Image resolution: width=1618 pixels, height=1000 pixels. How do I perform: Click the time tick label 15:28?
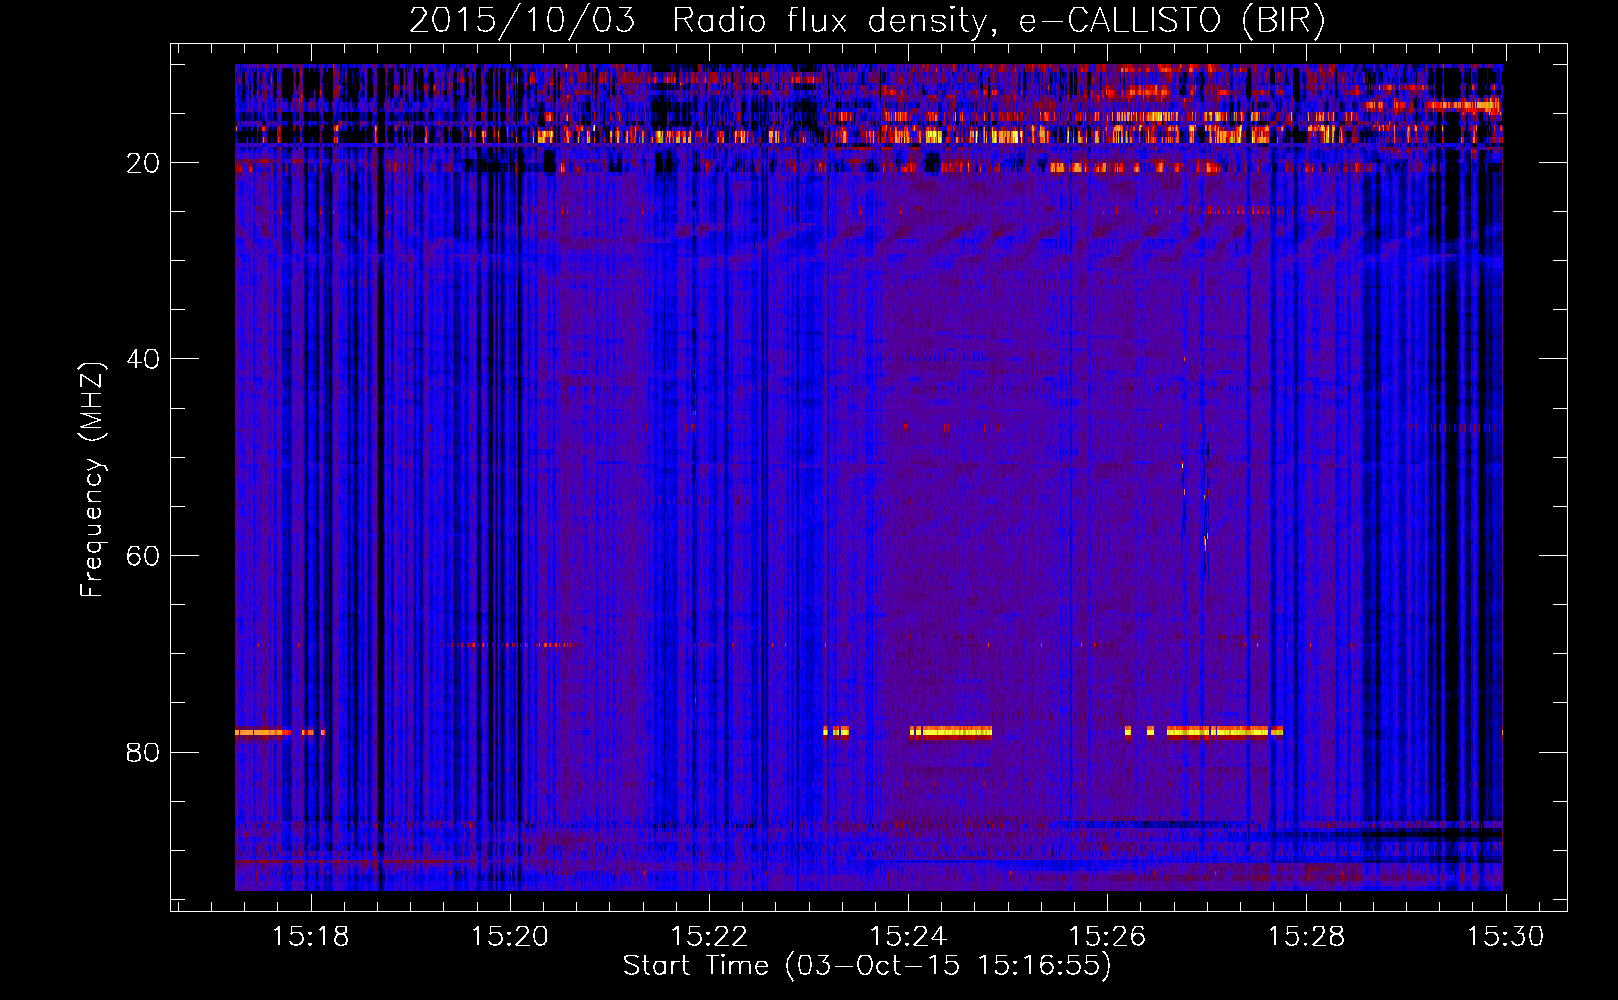(x=1306, y=937)
